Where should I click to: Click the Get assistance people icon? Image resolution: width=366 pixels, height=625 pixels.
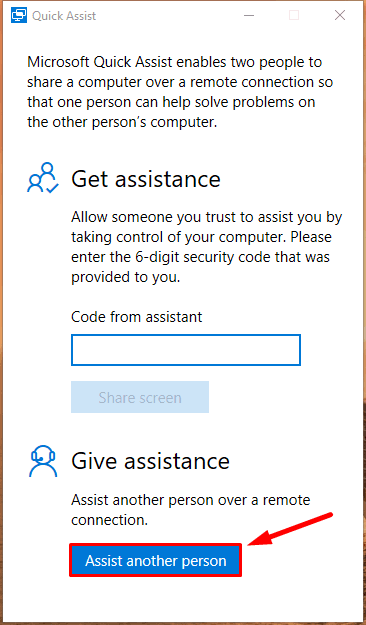click(43, 178)
